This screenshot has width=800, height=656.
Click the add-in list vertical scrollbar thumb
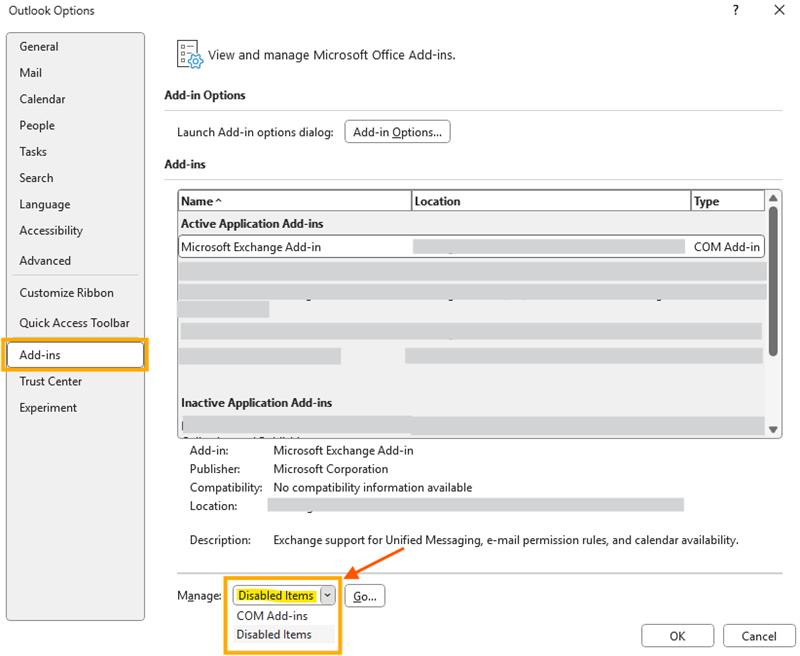(773, 281)
